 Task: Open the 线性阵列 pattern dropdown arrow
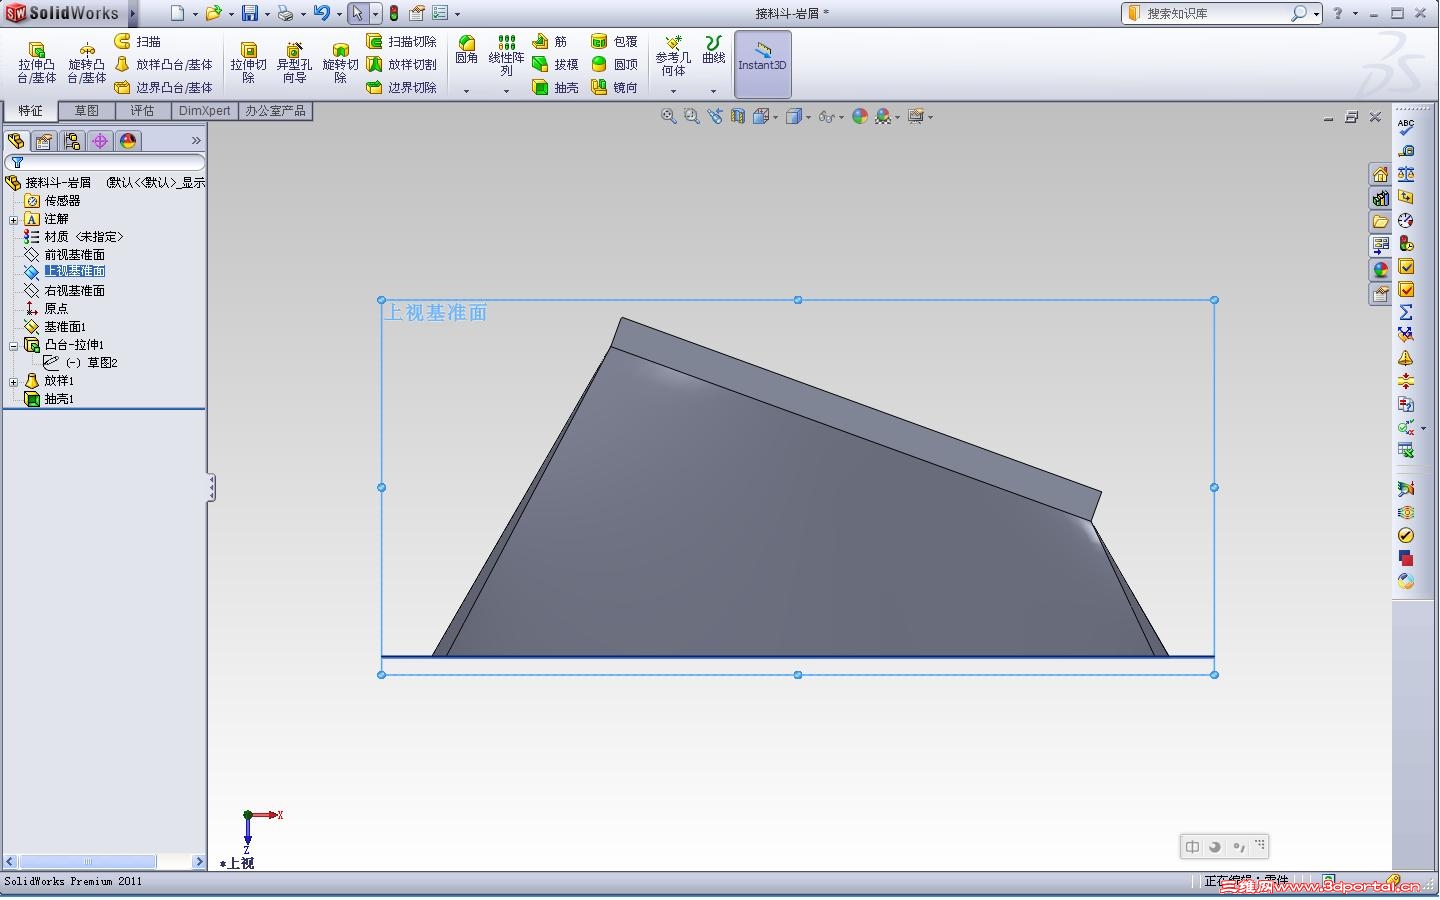[x=507, y=91]
